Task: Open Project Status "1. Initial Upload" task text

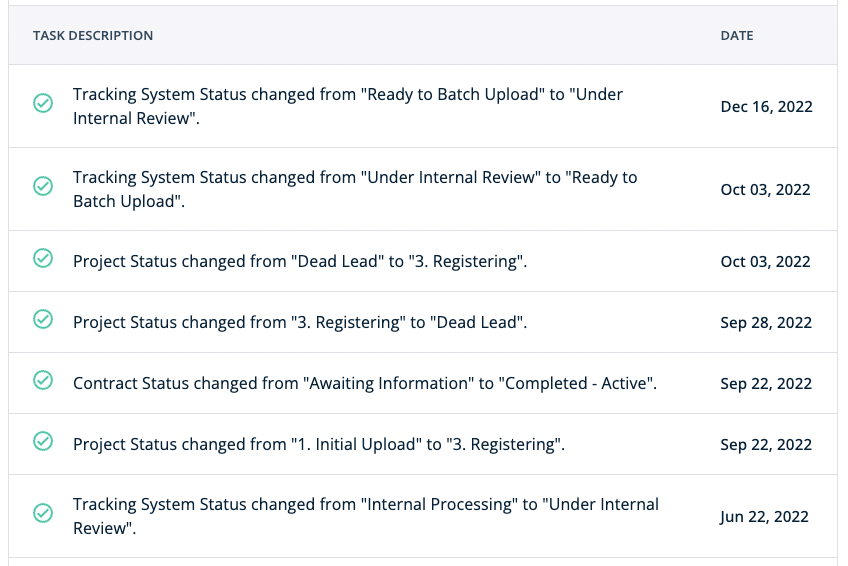Action: click(319, 444)
